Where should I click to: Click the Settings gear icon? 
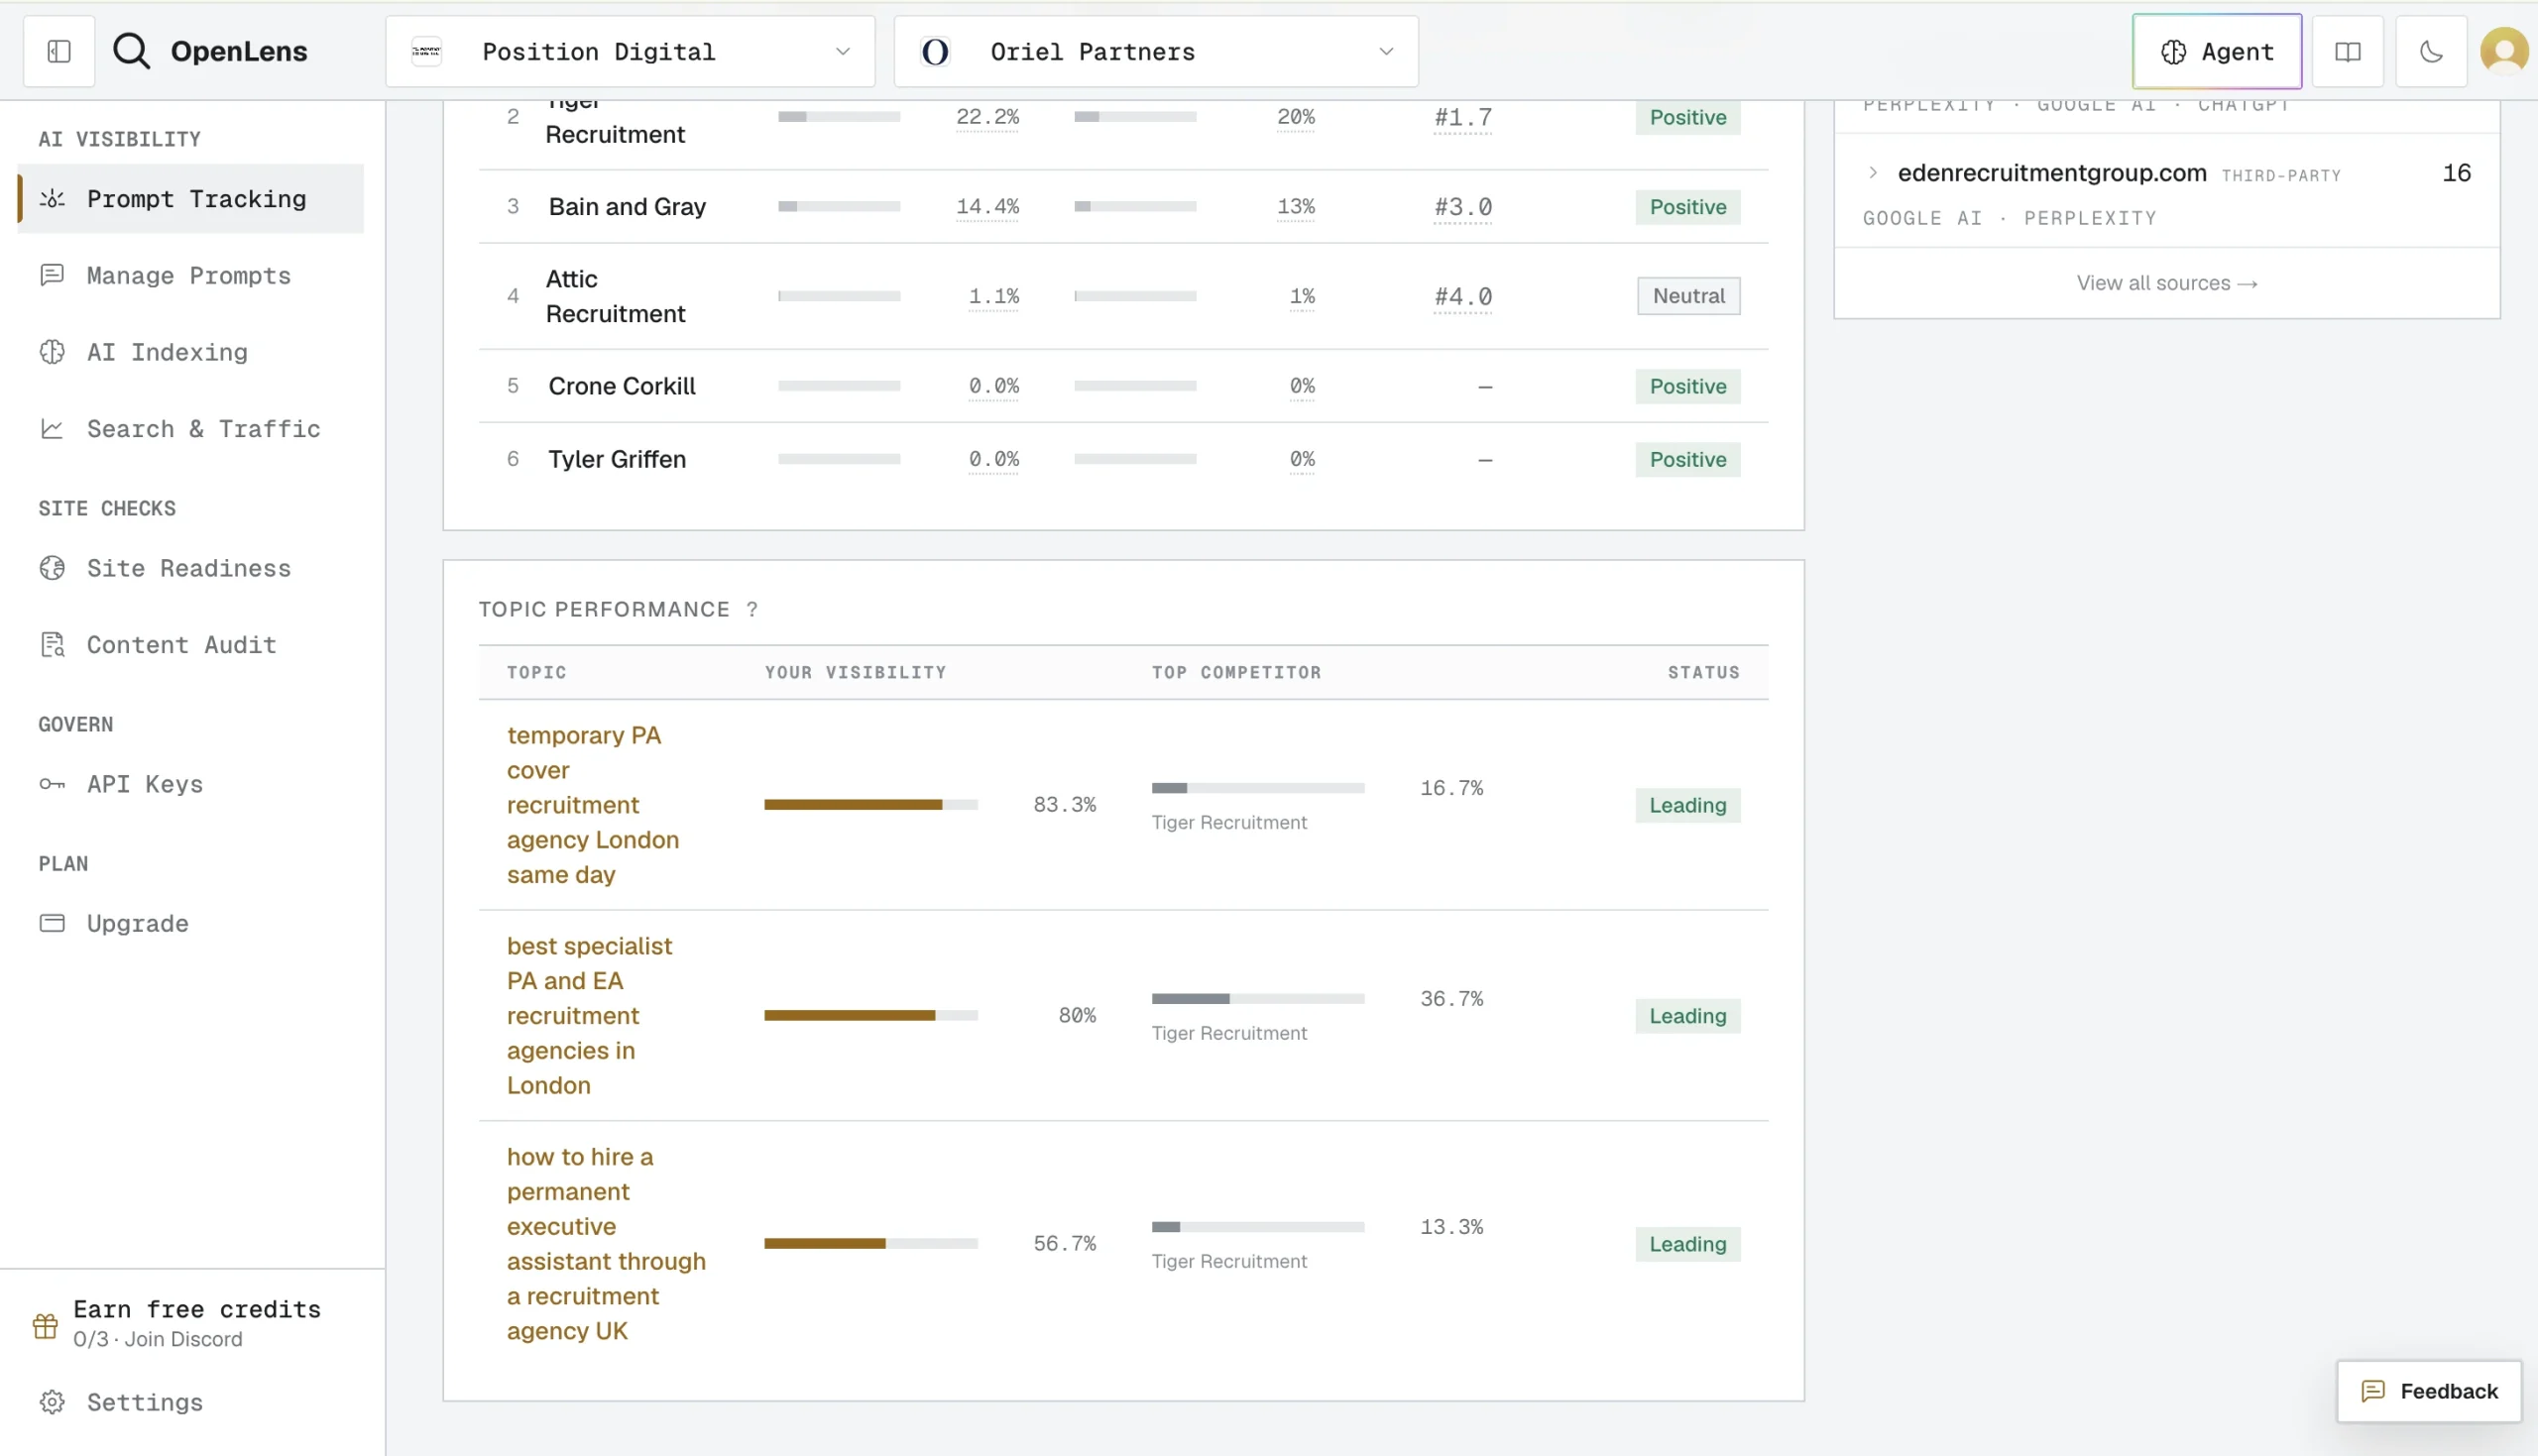(x=52, y=1402)
